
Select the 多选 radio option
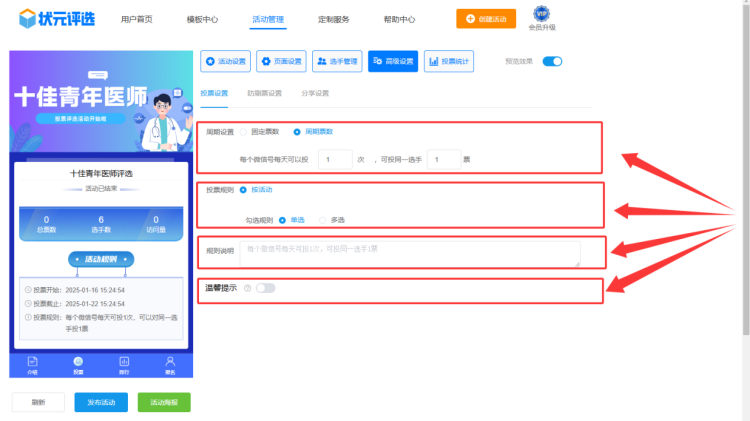tap(322, 219)
